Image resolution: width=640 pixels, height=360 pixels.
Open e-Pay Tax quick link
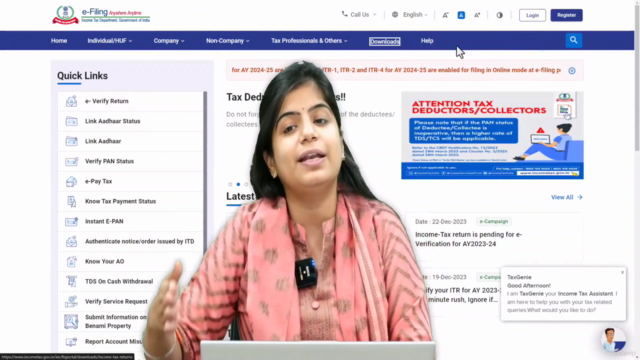[x=98, y=181]
